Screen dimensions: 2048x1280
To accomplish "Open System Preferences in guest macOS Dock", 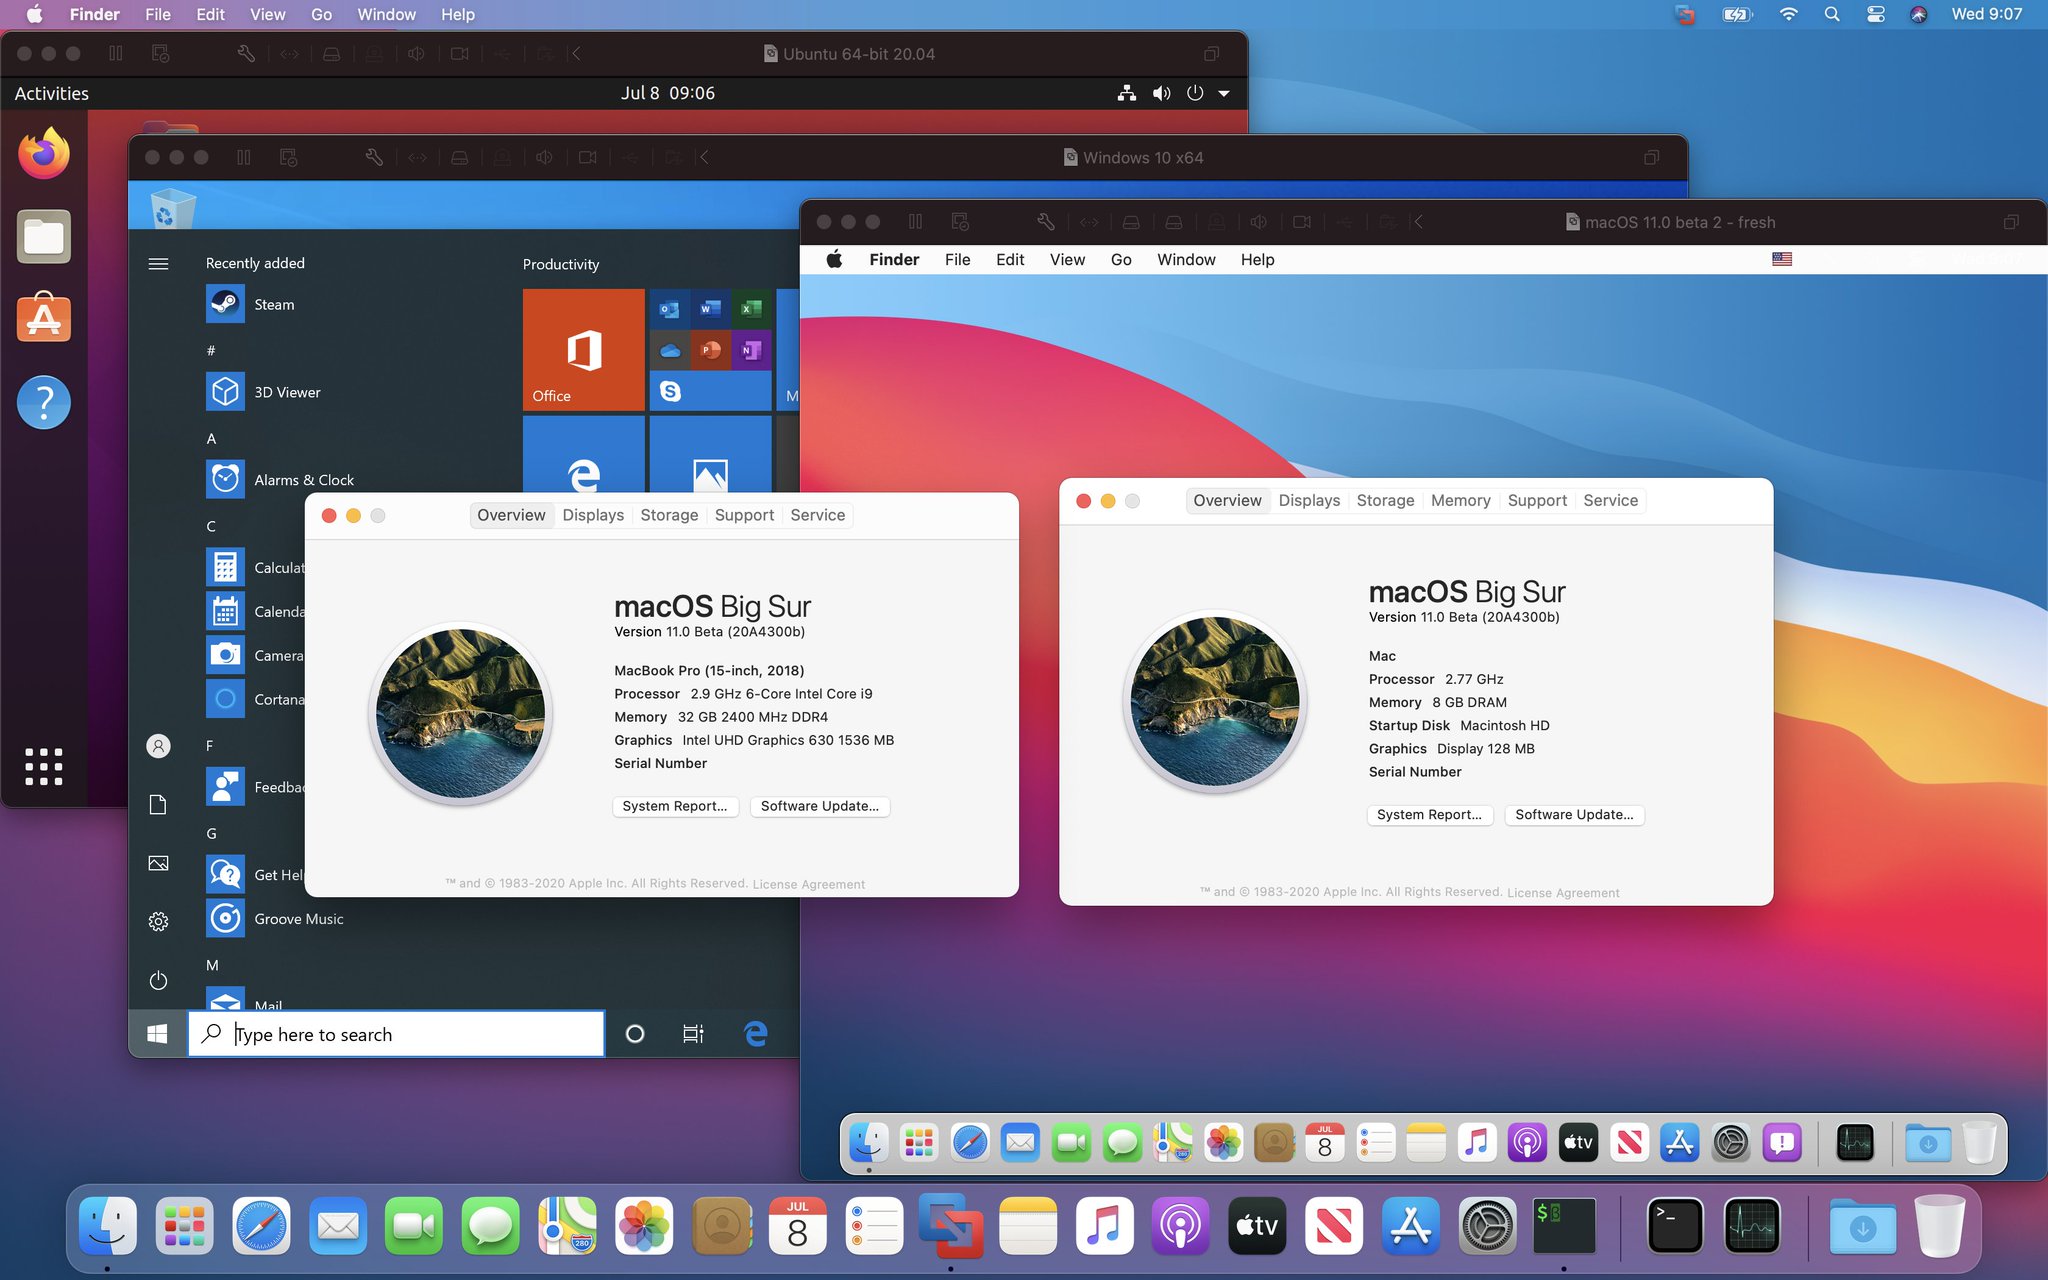I will click(x=1731, y=1143).
